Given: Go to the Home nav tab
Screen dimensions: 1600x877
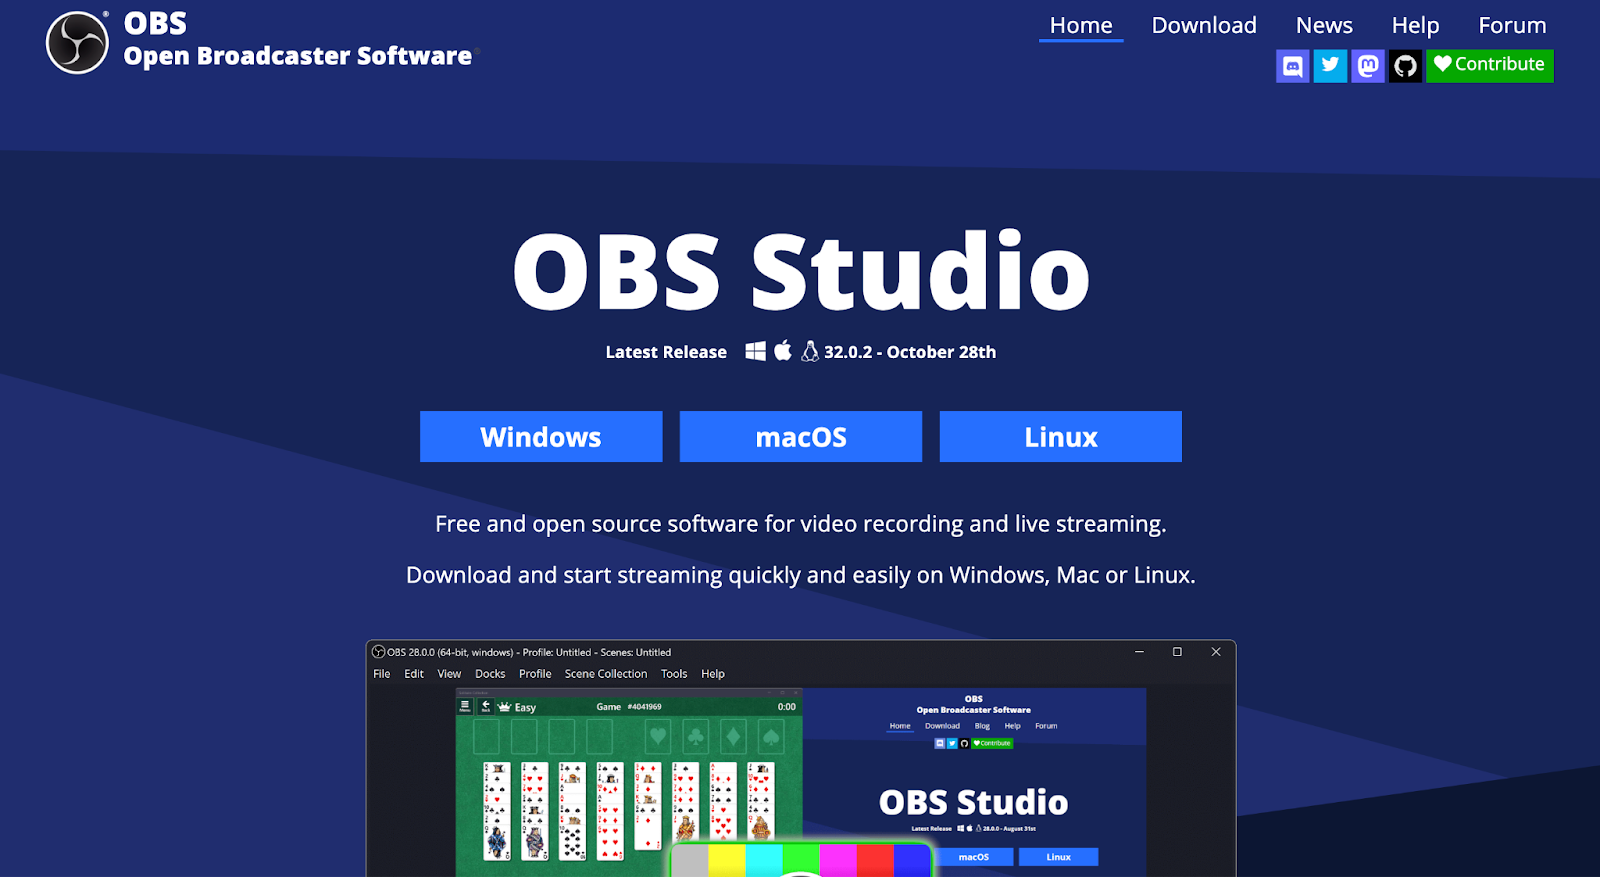Looking at the screenshot, I should (1080, 25).
